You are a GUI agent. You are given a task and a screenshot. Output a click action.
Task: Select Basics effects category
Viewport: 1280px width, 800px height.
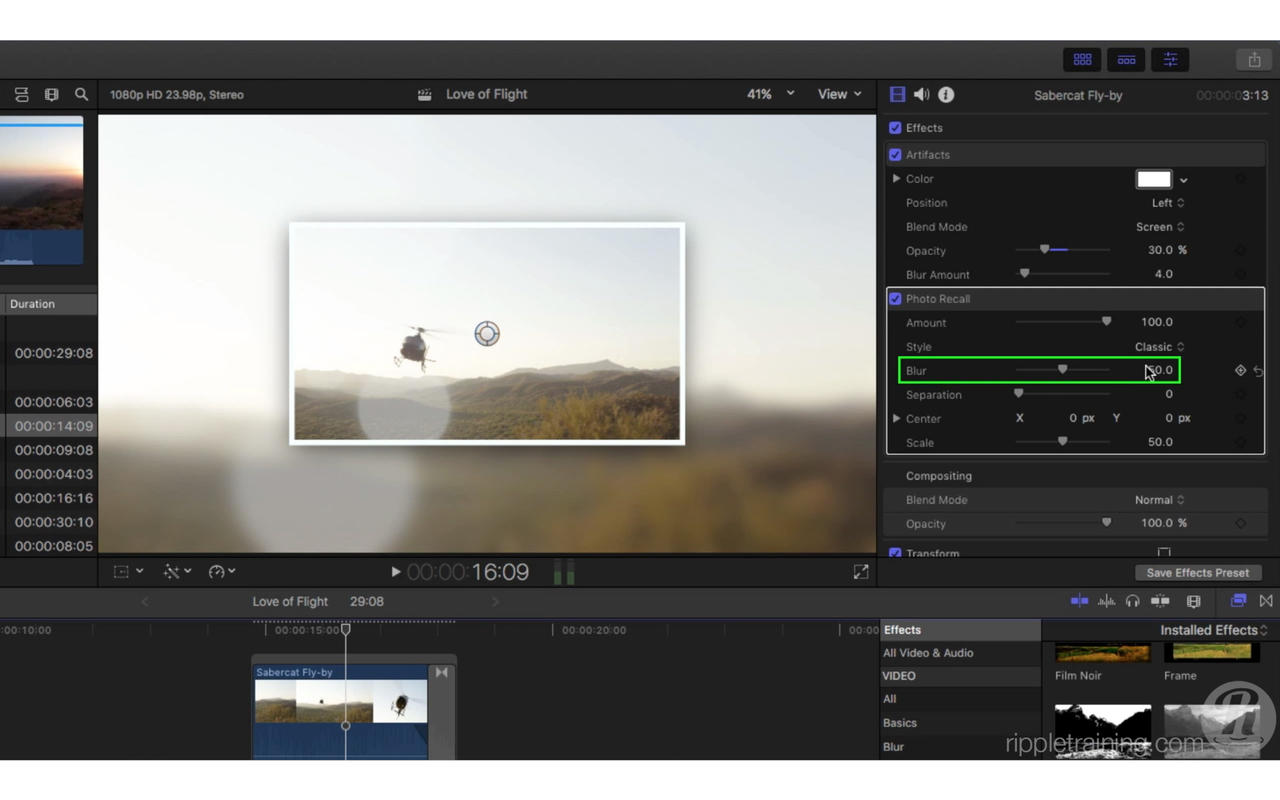(900, 723)
